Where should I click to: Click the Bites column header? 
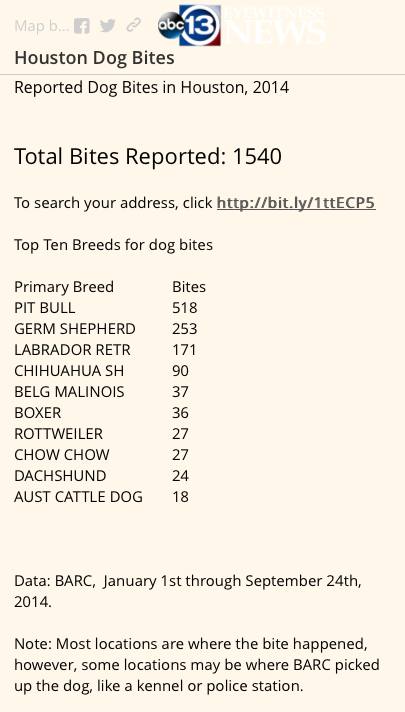click(x=189, y=287)
